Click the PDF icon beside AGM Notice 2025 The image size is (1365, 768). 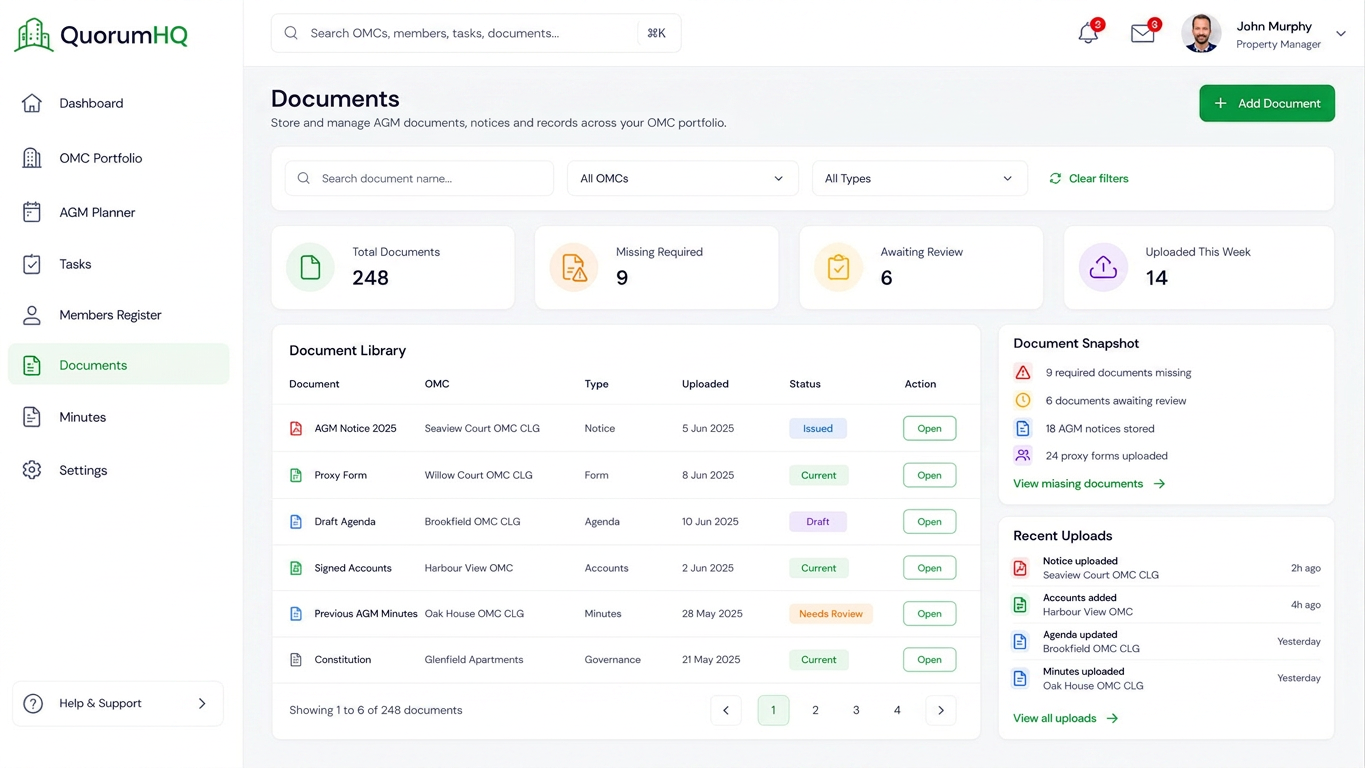[296, 428]
